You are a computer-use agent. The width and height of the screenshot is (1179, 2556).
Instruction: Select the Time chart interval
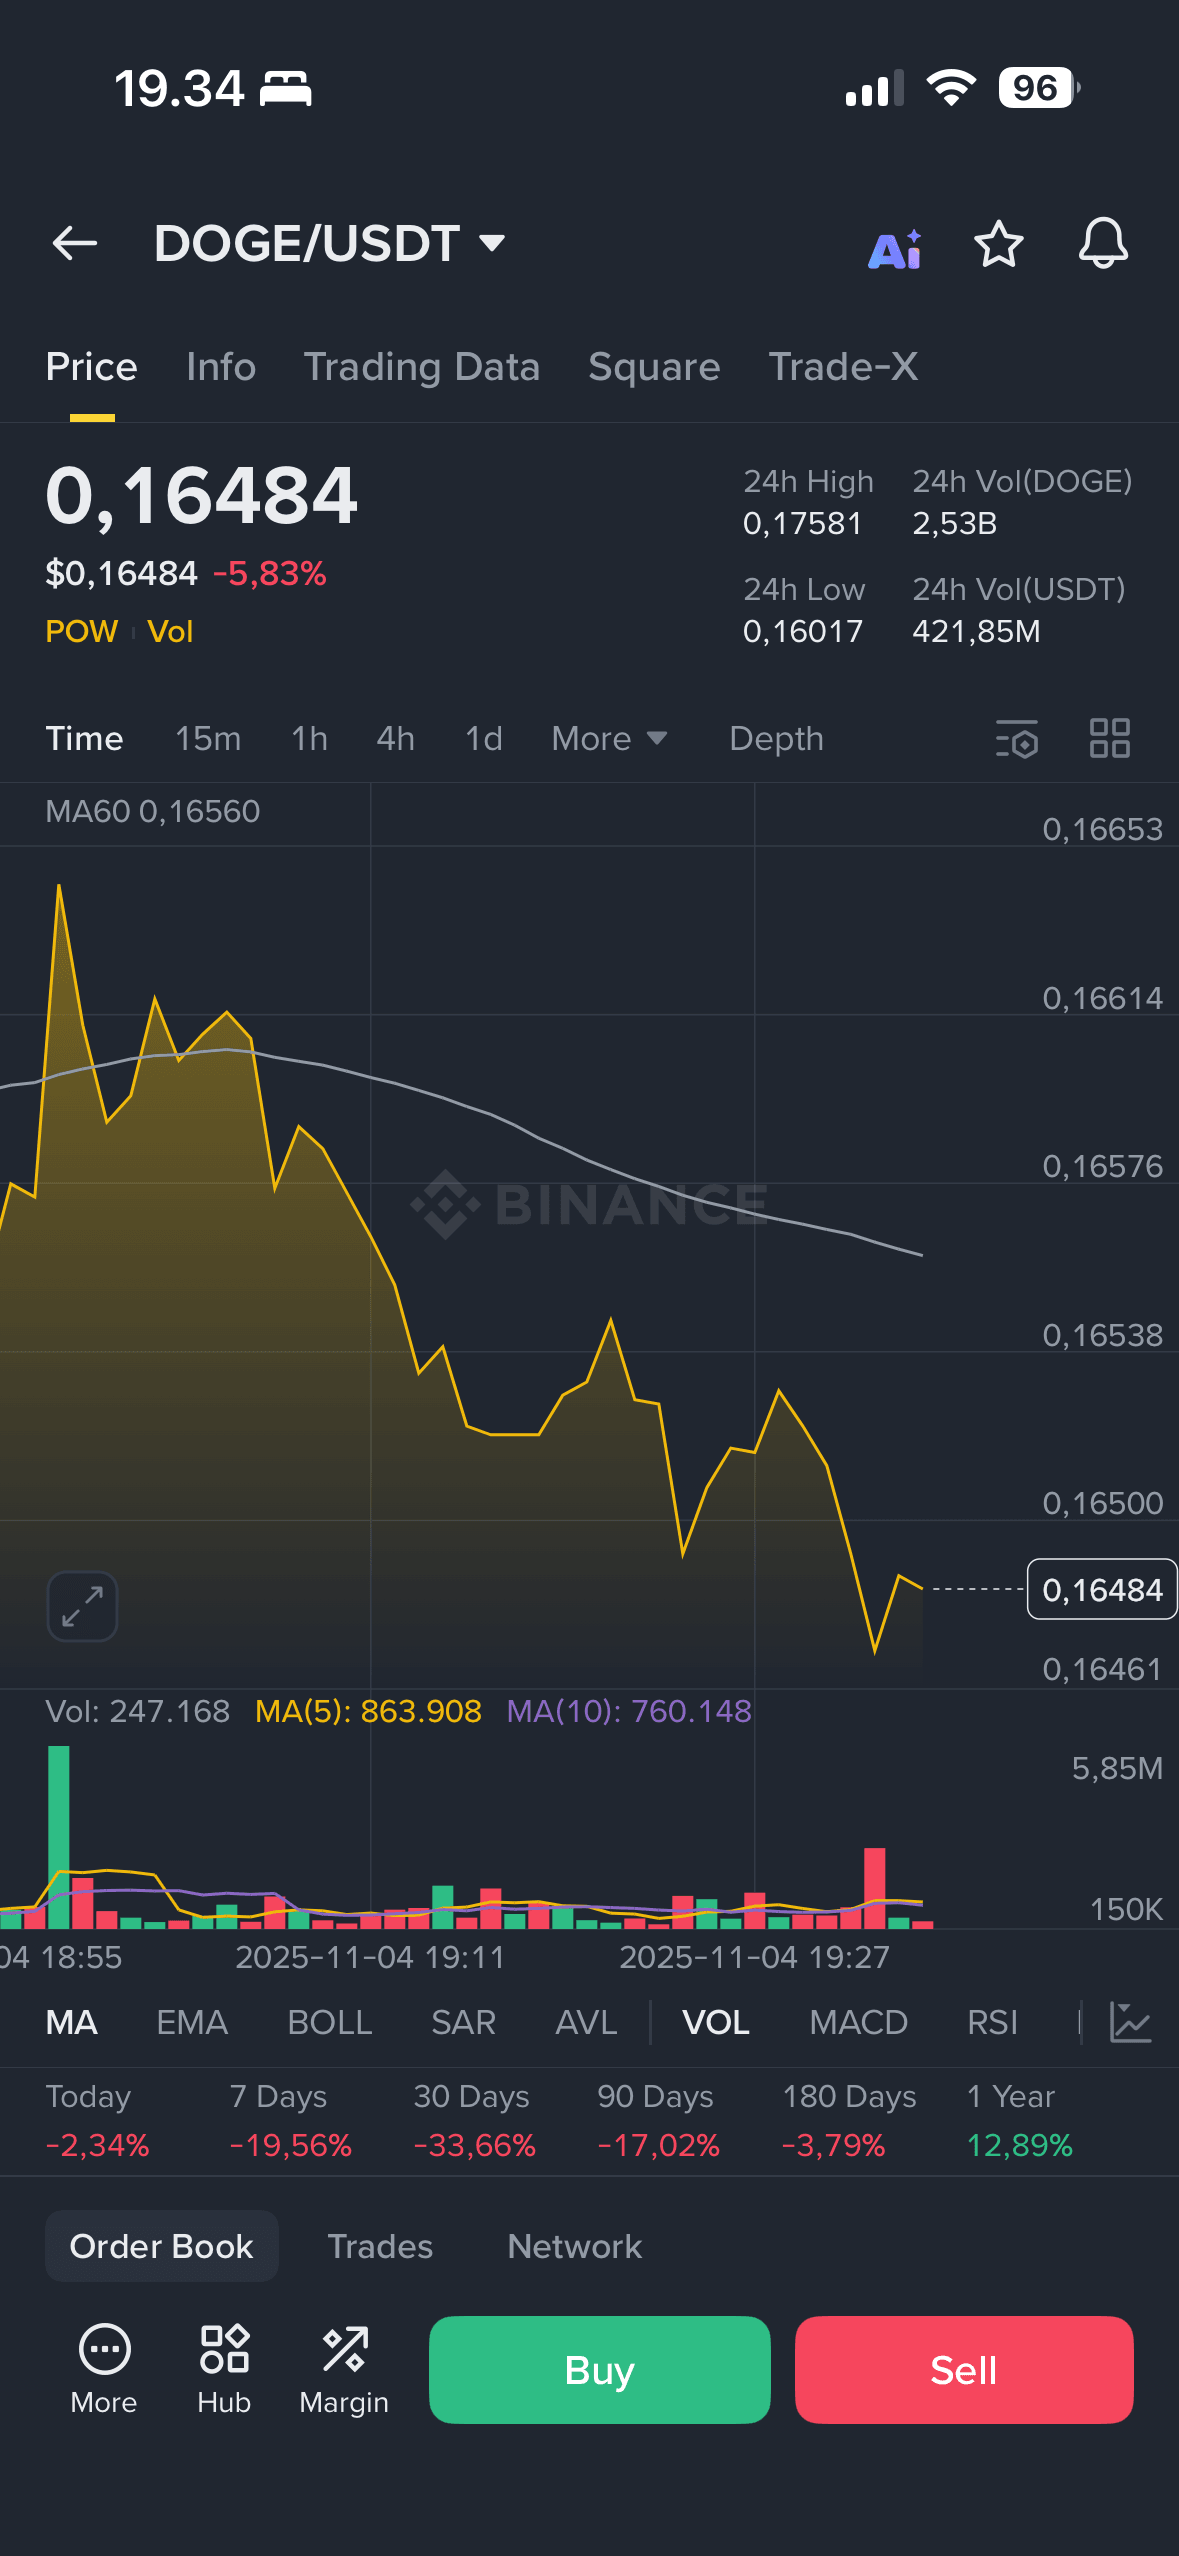(85, 739)
